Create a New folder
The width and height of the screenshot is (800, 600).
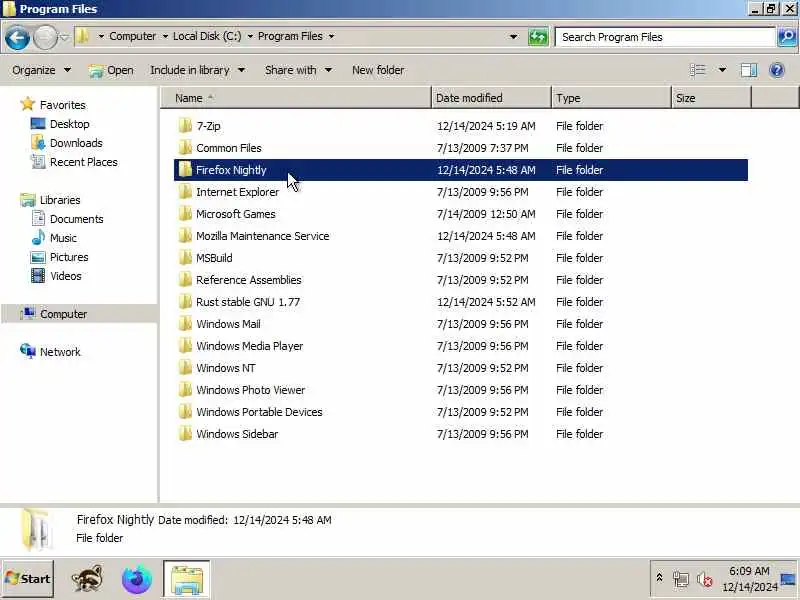(378, 70)
